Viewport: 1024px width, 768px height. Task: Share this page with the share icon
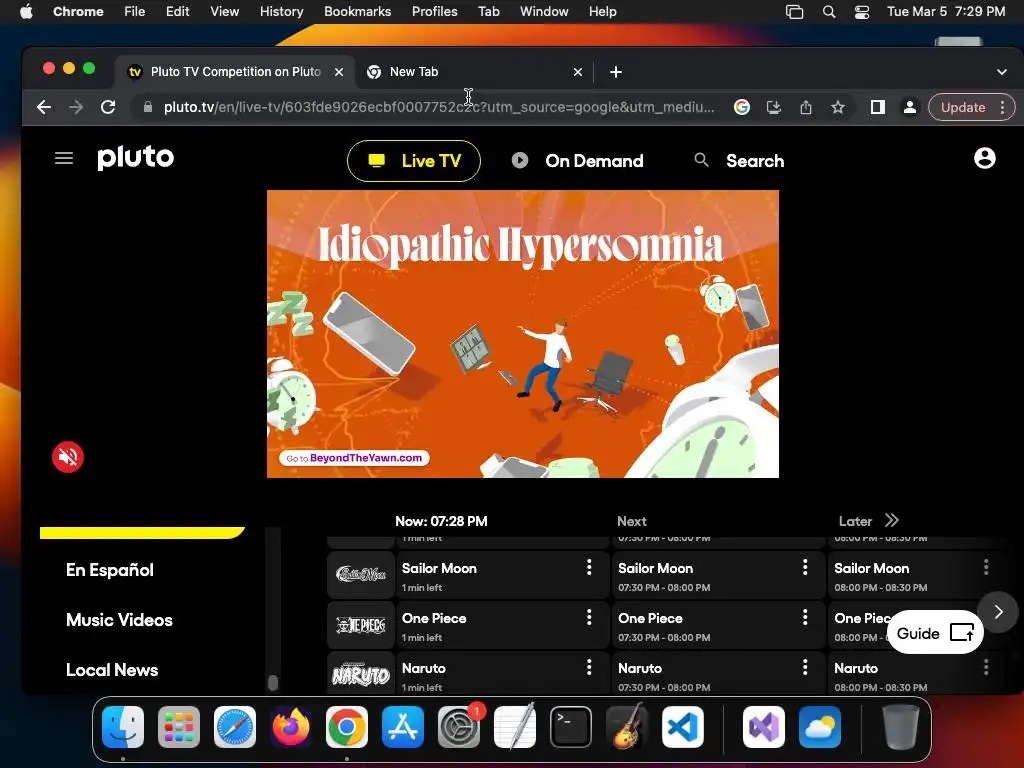coord(806,107)
